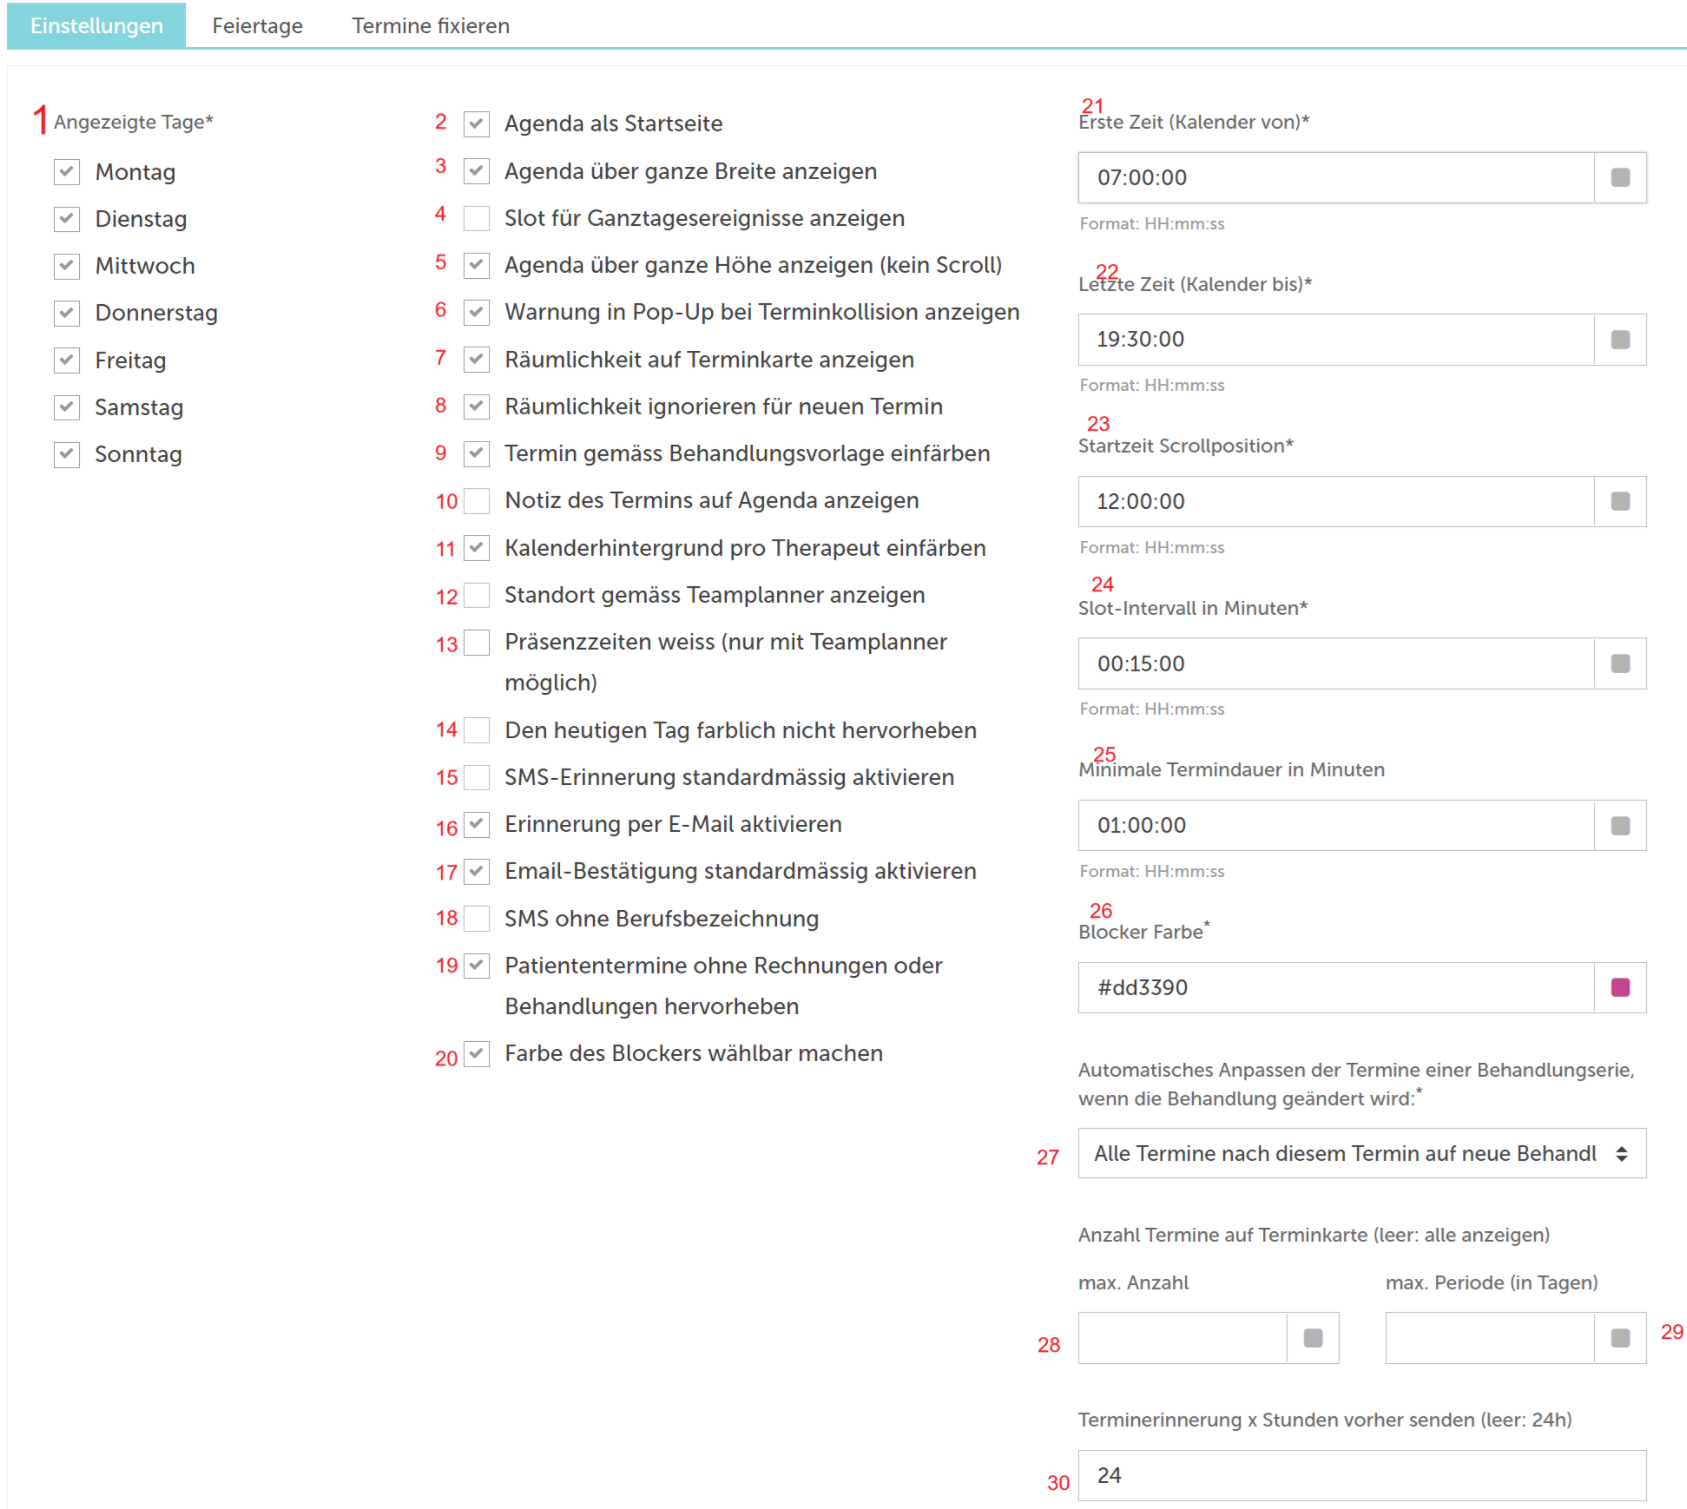The width and height of the screenshot is (1687, 1509).
Task: Enable Slot für Ganztagesereignisse anzeigen
Action: click(x=477, y=218)
